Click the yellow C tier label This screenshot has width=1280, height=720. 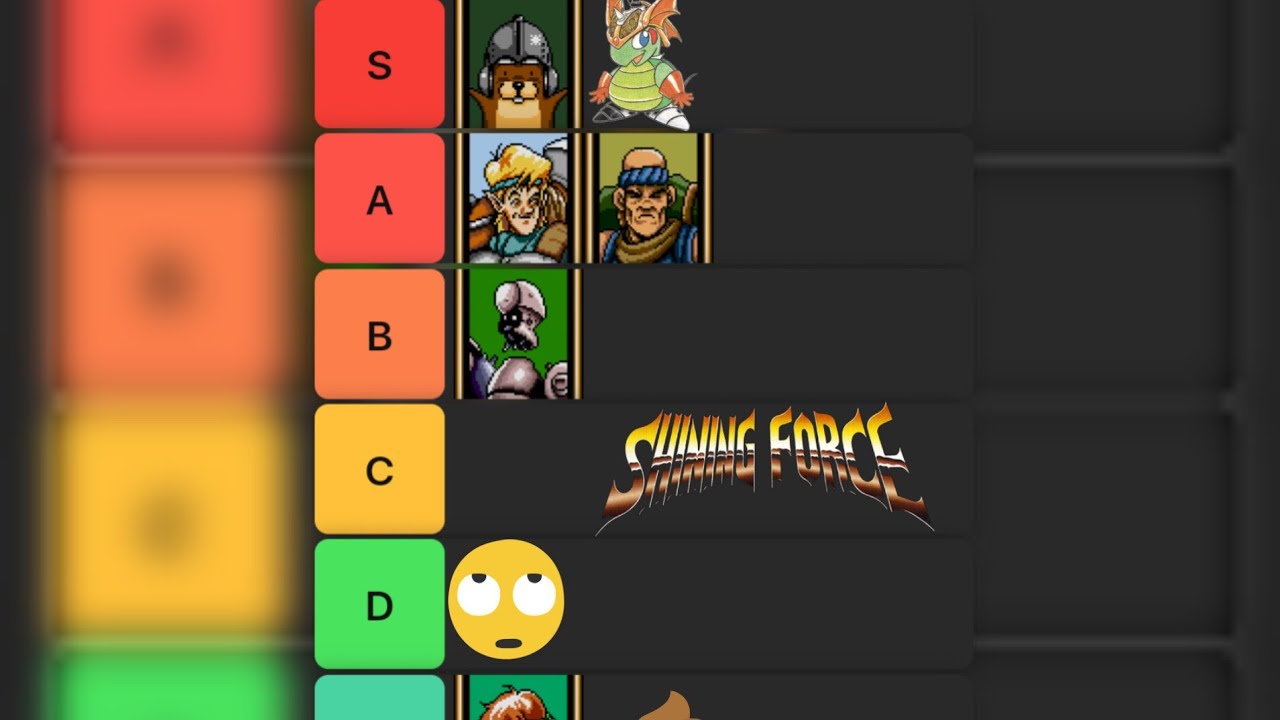[380, 469]
